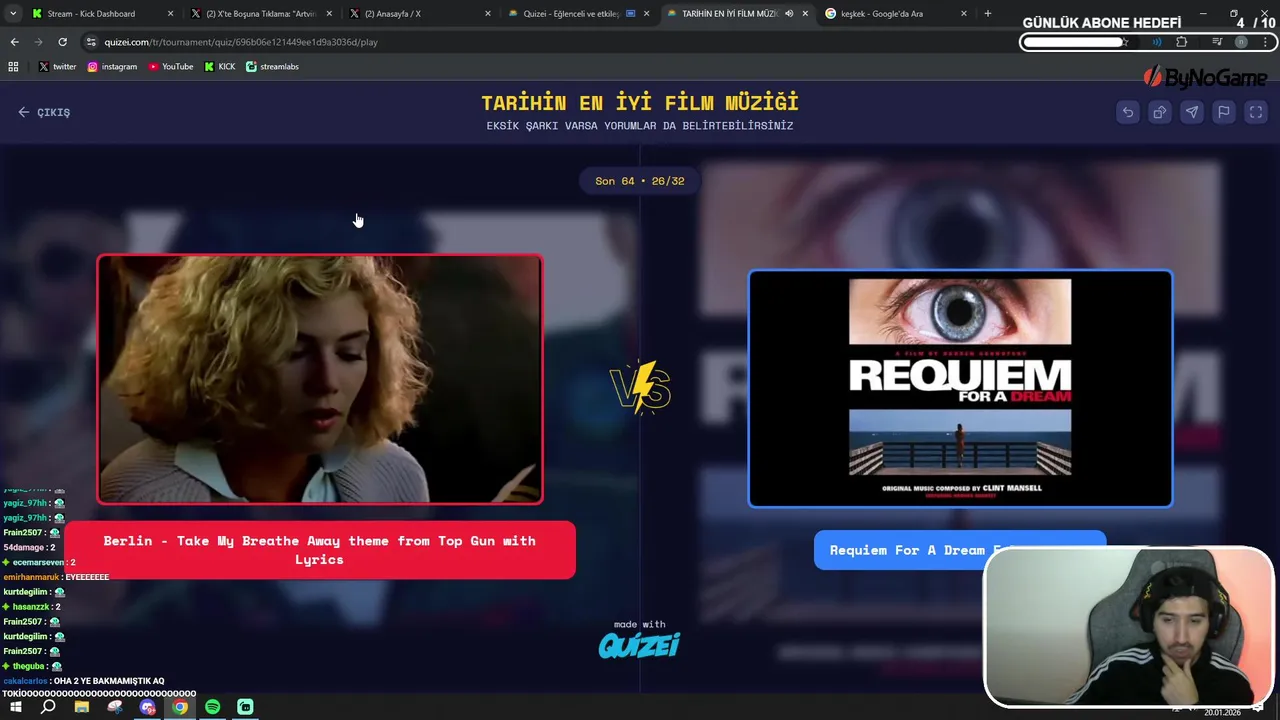Open the Chrome extensions puzzle icon
1280x720 pixels.
[1182, 42]
